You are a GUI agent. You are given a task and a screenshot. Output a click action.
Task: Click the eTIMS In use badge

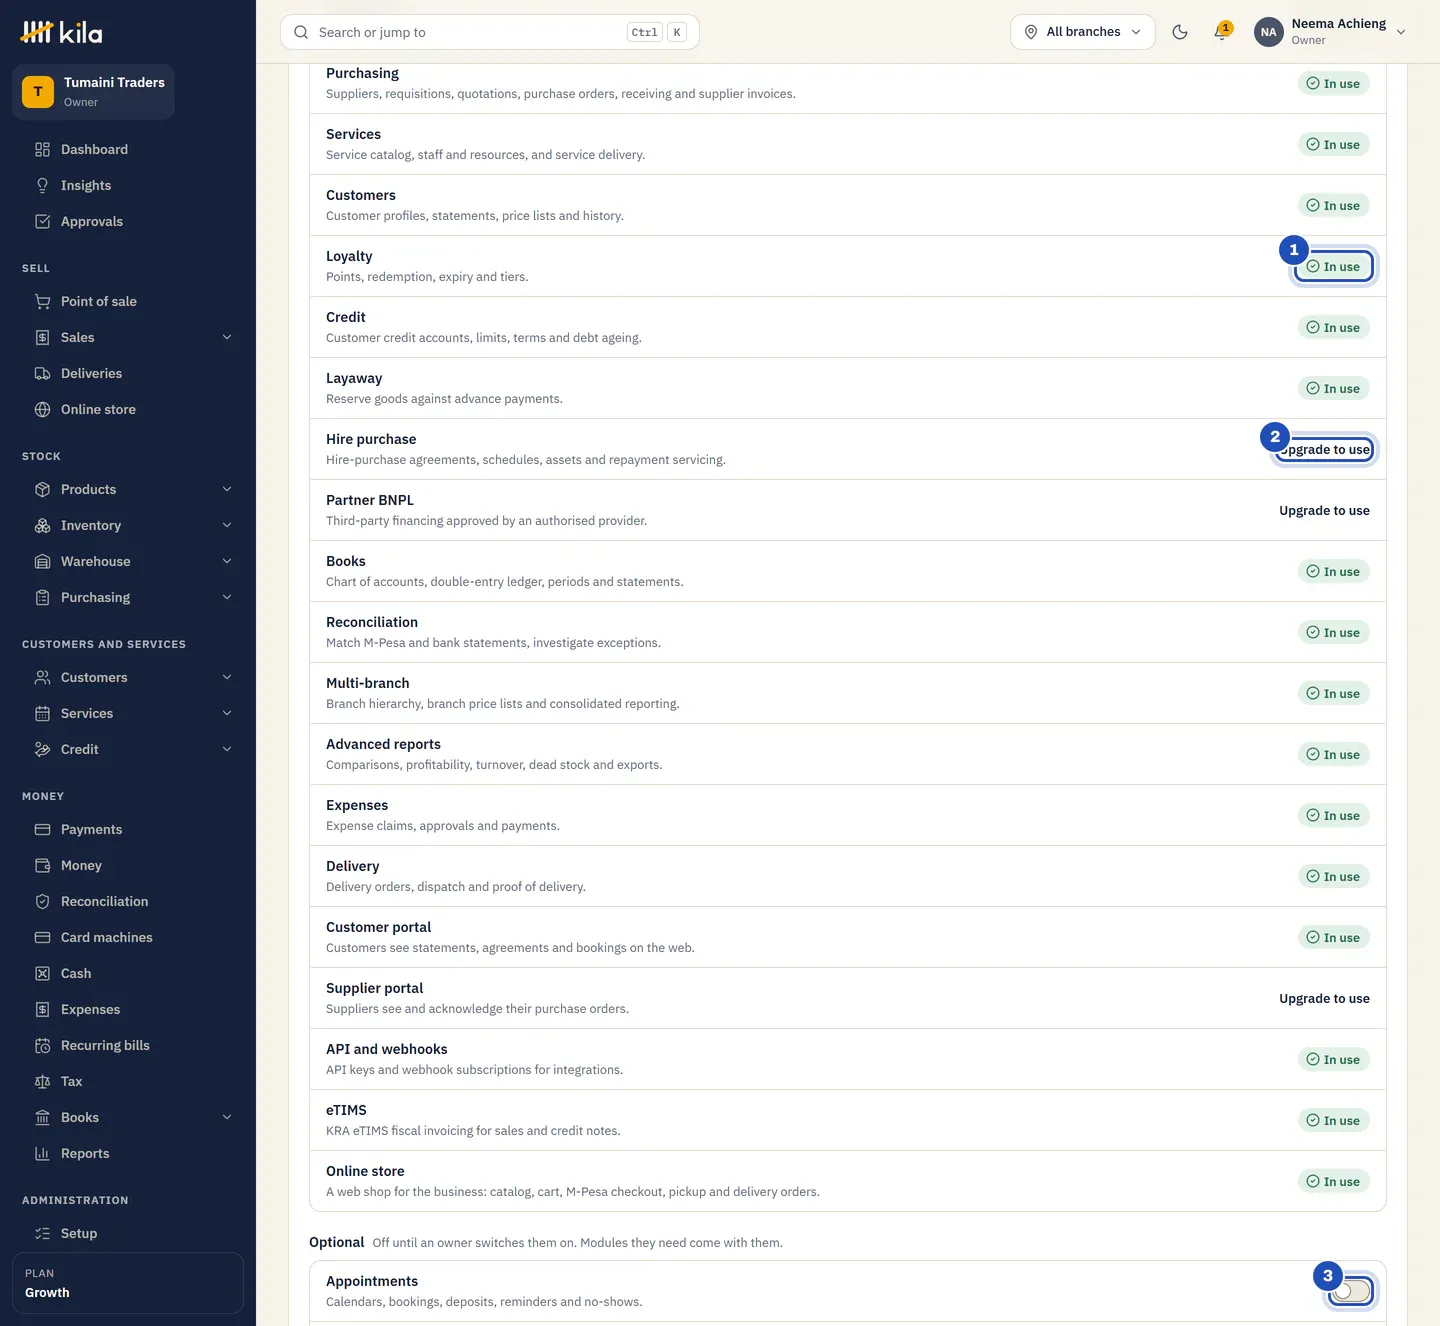pos(1334,1120)
